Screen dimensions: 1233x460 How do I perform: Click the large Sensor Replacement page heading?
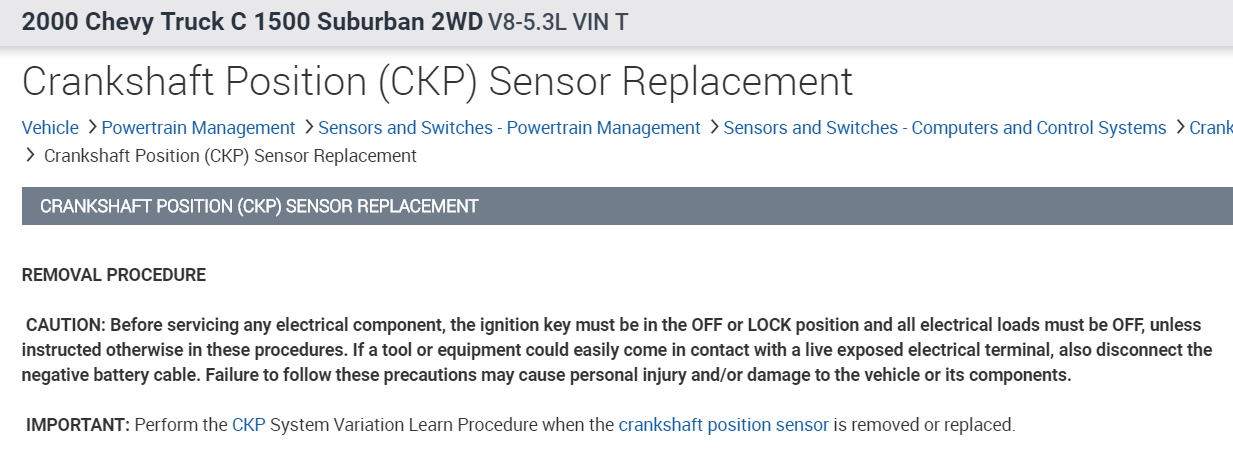click(437, 82)
